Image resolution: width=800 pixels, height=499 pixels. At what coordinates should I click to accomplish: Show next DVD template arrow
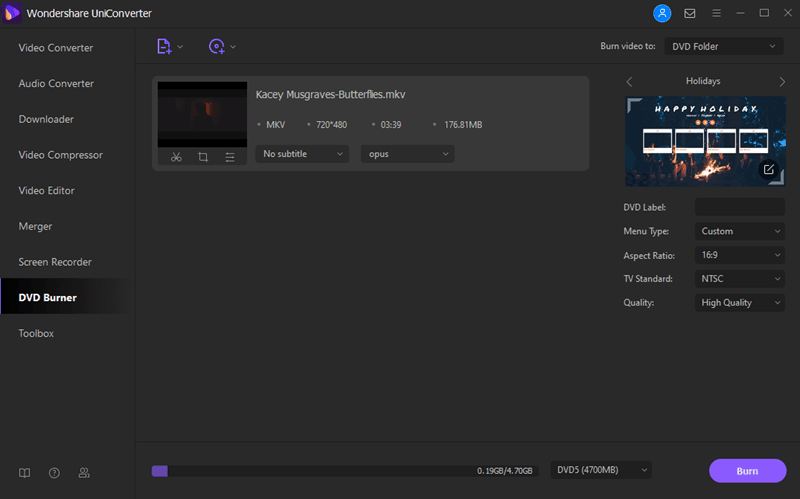pyautogui.click(x=782, y=82)
